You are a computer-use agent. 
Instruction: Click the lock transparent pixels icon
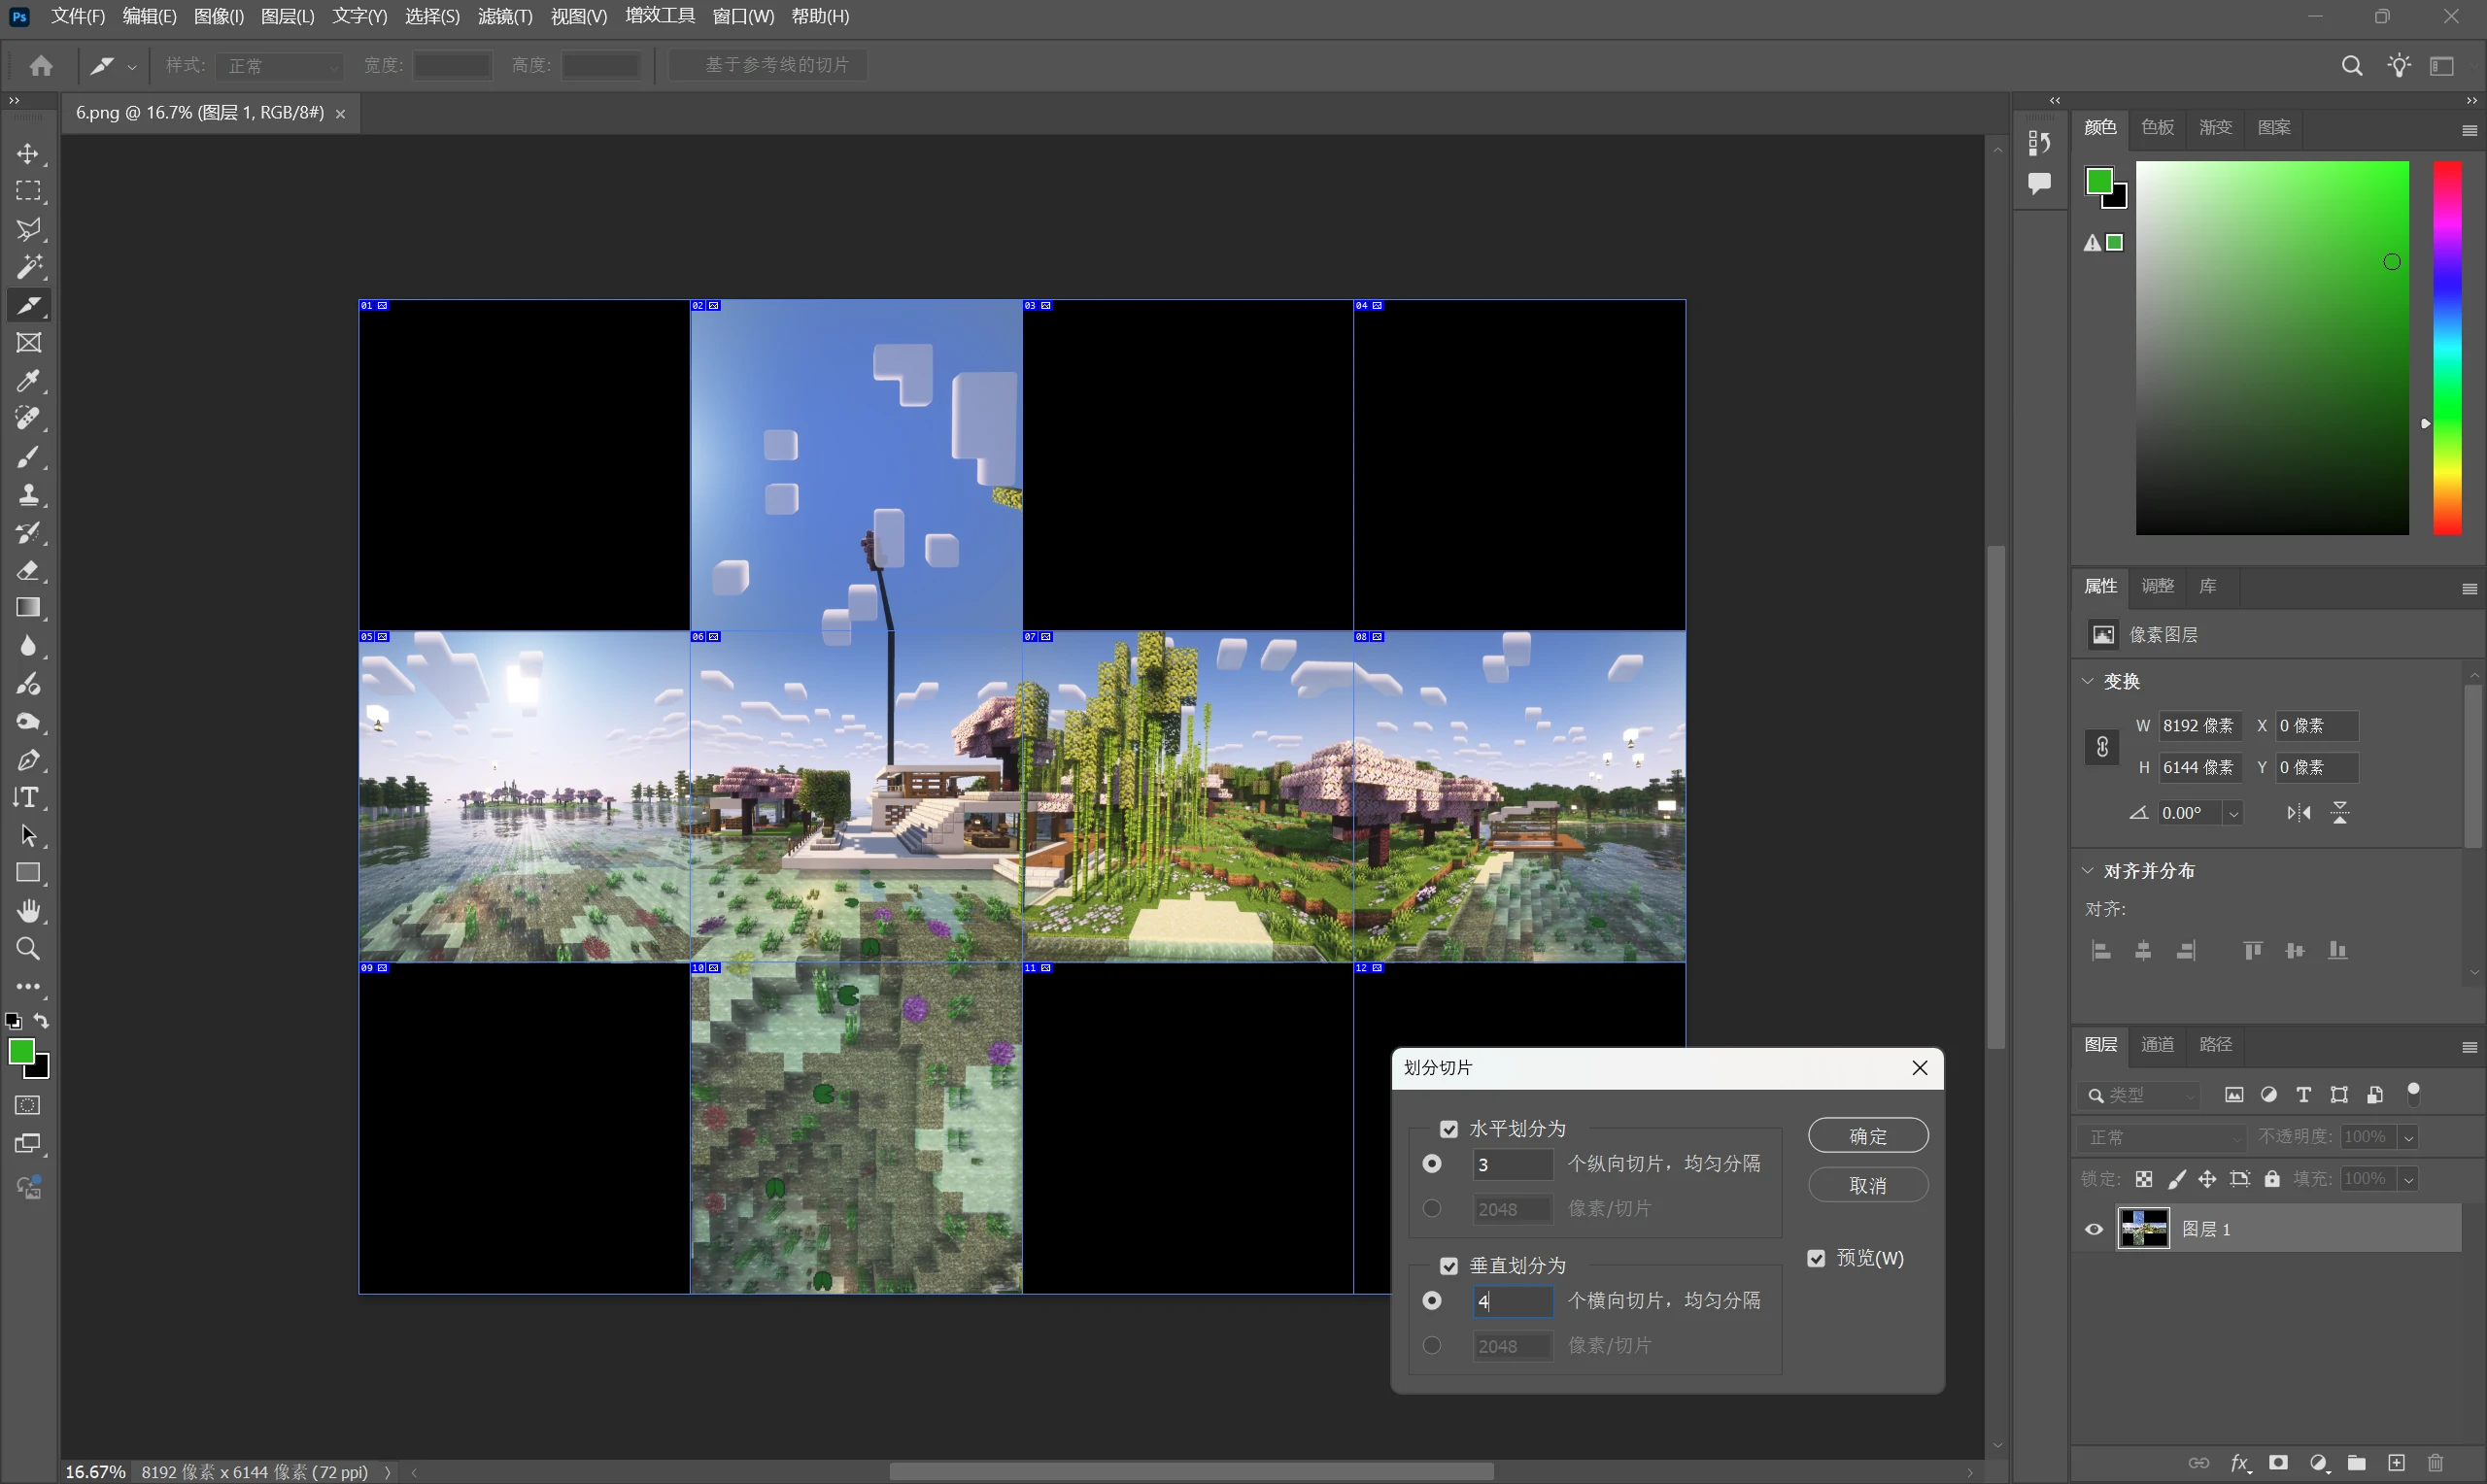pos(2143,1179)
